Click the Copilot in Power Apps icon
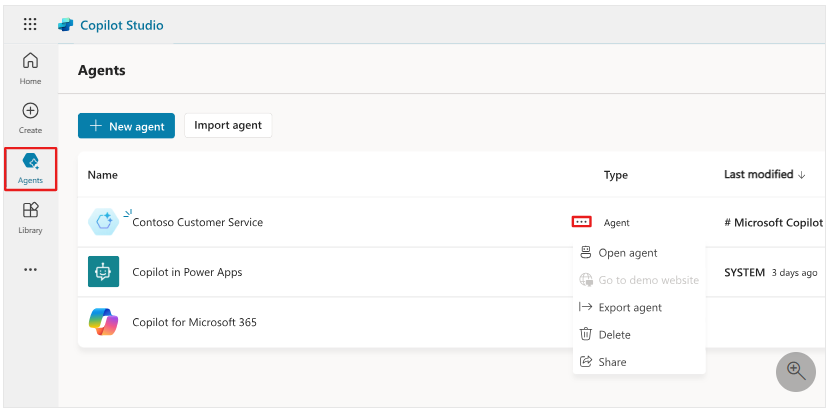The width and height of the screenshot is (827, 409). pos(103,272)
